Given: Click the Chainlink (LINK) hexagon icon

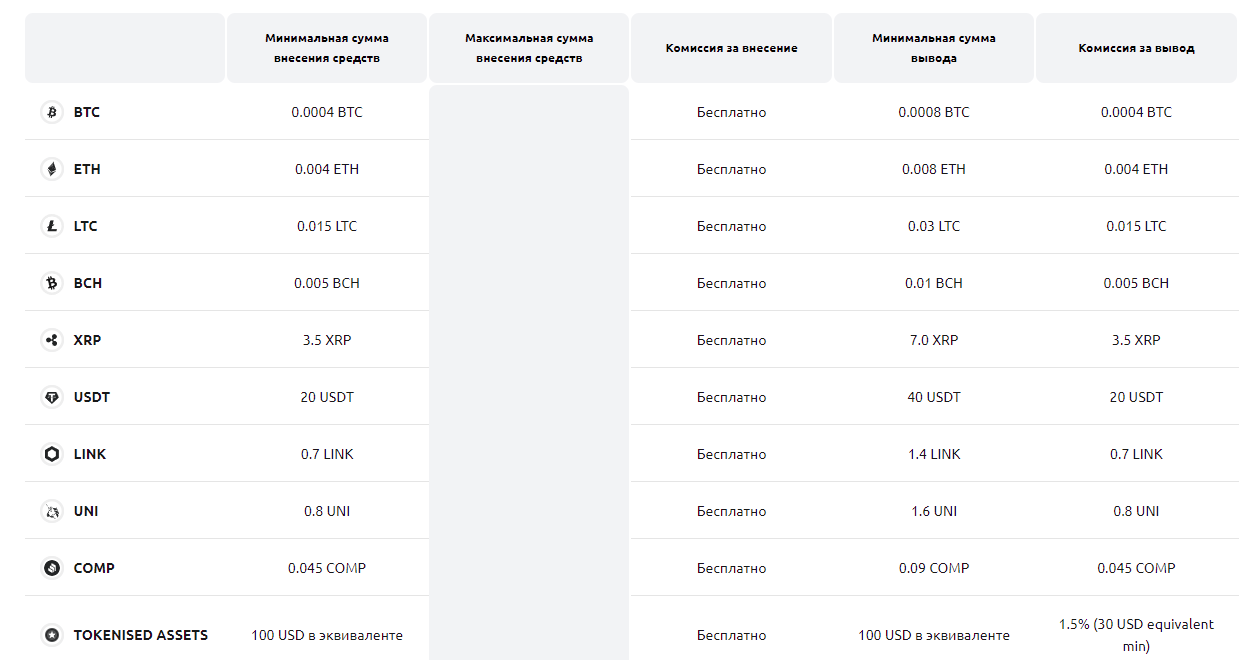Looking at the screenshot, I should (52, 454).
